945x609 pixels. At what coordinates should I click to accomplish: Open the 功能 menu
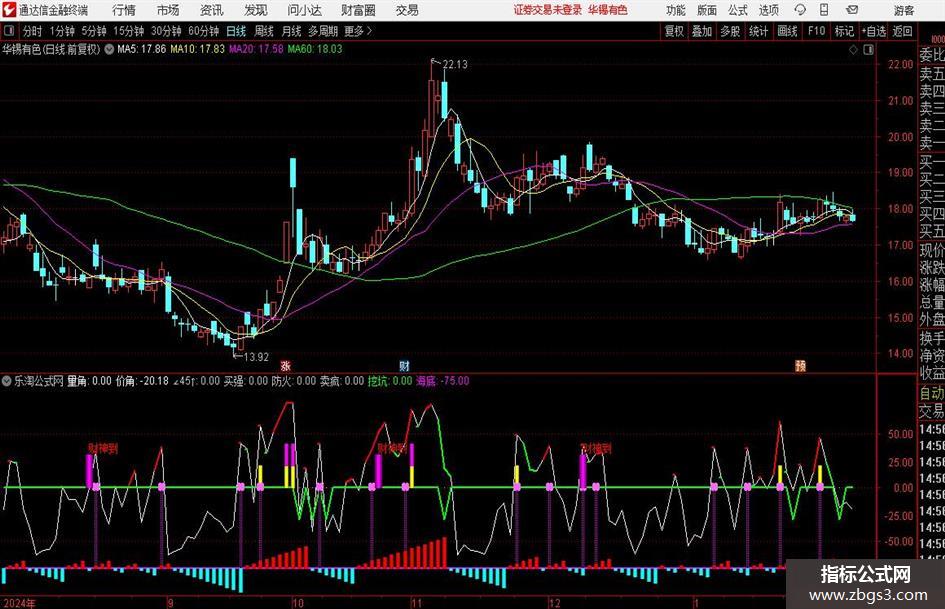[676, 10]
